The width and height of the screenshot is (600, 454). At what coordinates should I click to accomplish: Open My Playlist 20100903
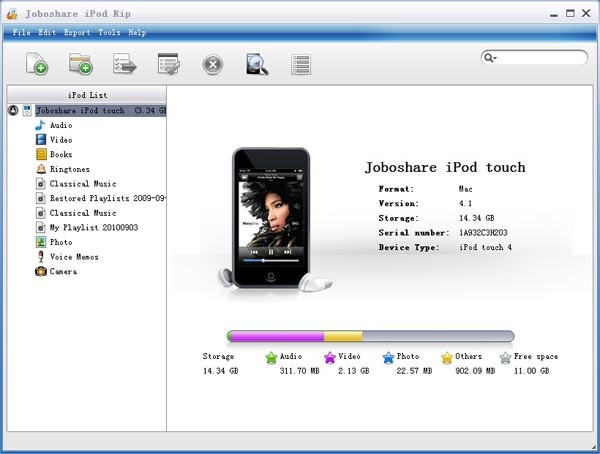94,228
